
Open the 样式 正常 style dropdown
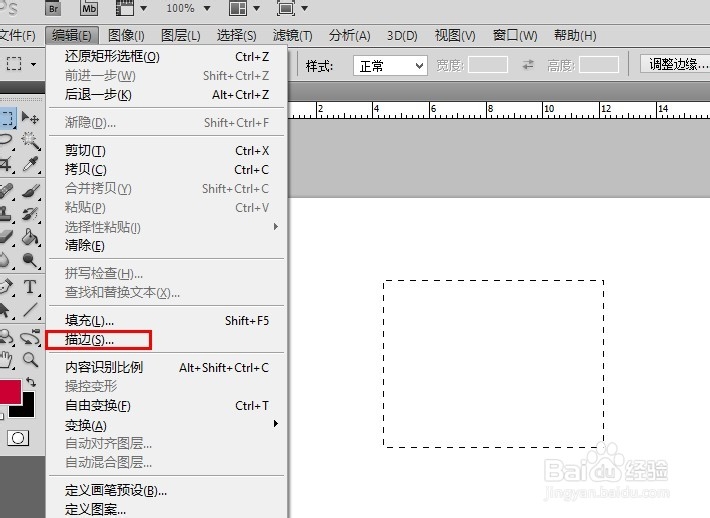(x=390, y=66)
